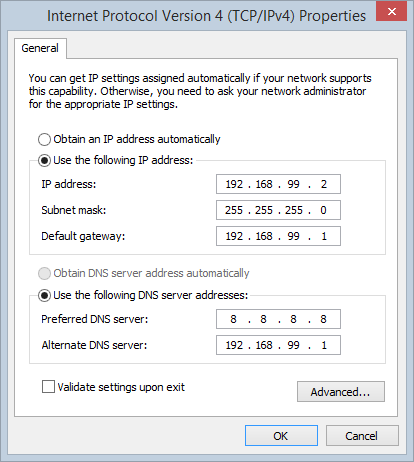Click the dialog title bar text
This screenshot has height=462, width=414.
206,16
